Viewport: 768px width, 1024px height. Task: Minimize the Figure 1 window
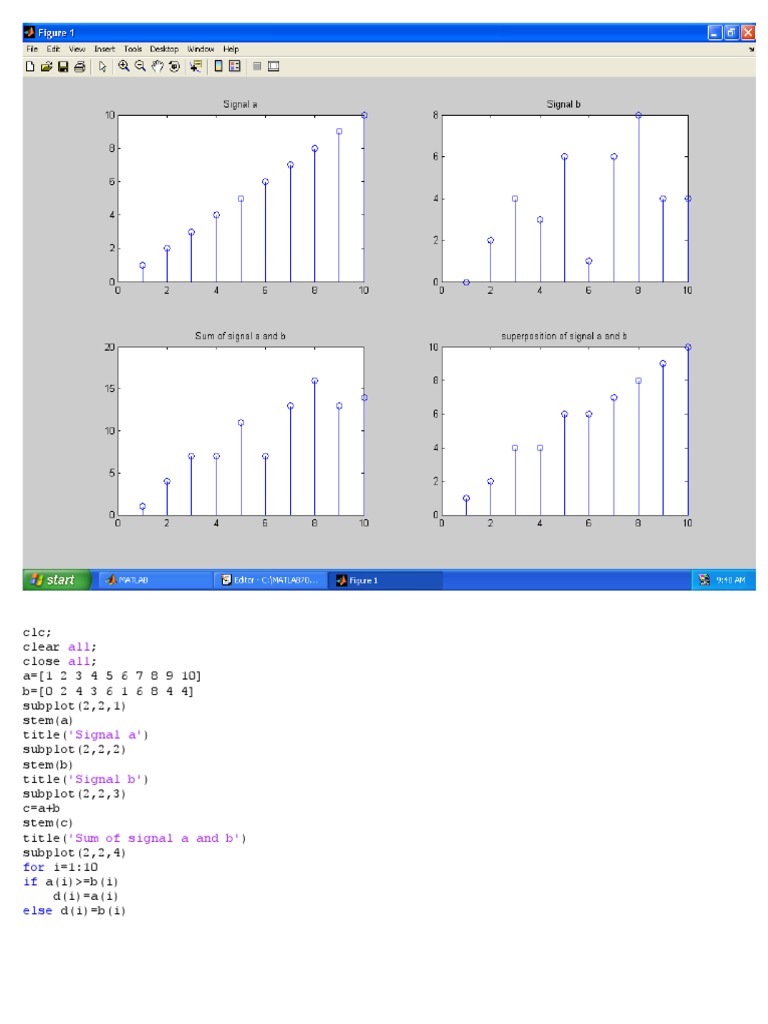(715, 33)
